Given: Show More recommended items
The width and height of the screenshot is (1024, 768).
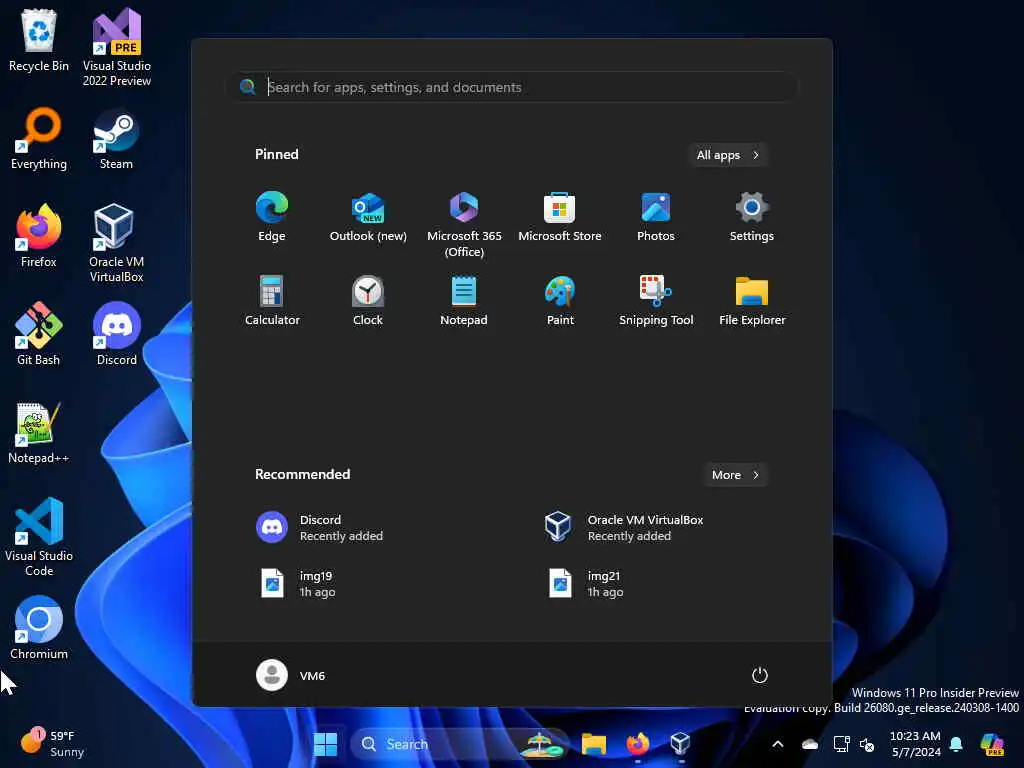Looking at the screenshot, I should point(735,475).
